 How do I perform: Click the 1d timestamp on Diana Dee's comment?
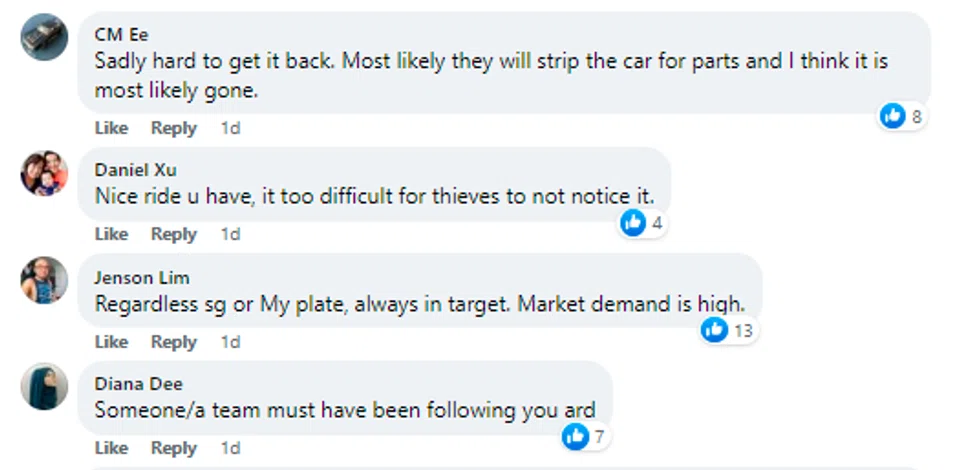click(x=230, y=448)
